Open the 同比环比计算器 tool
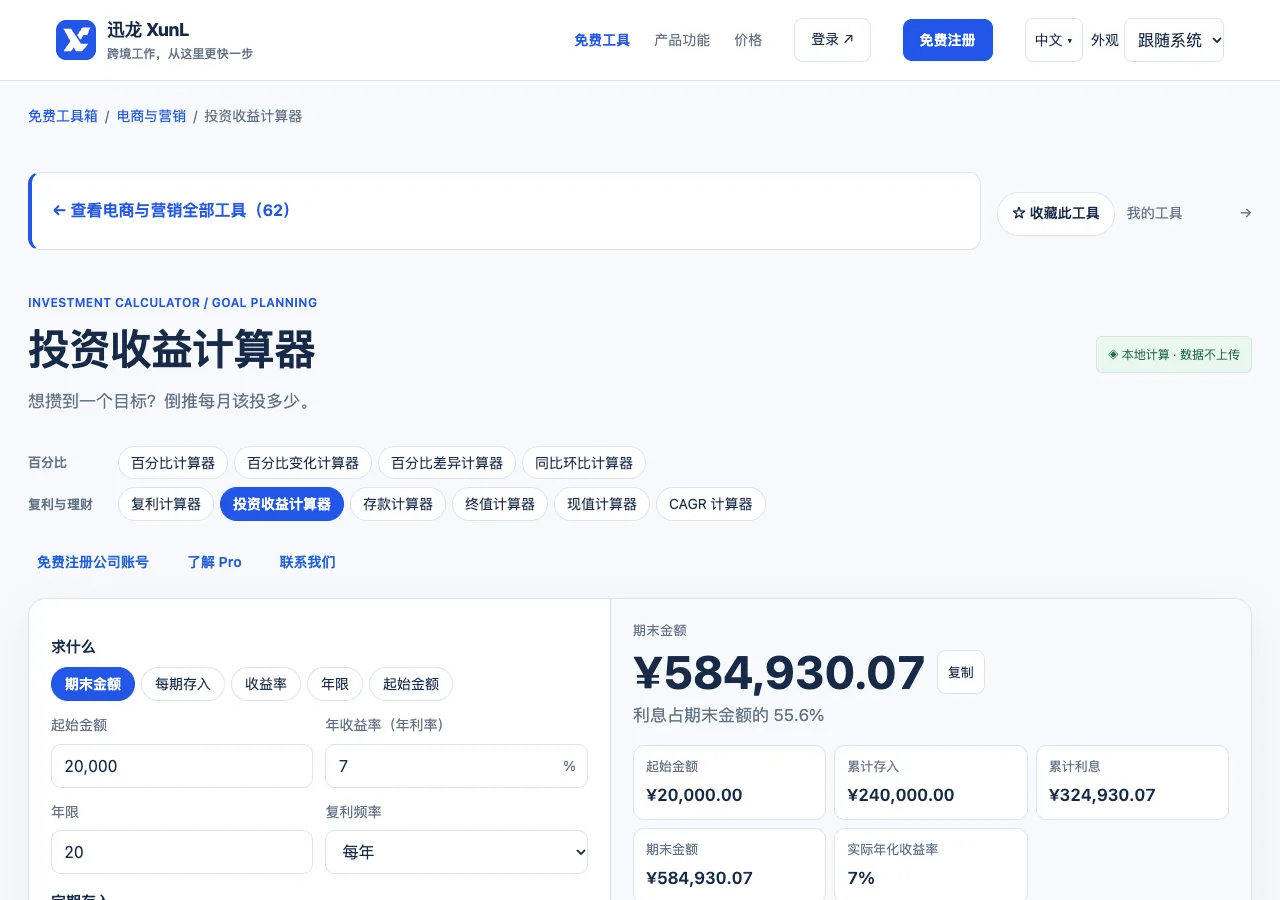This screenshot has width=1280, height=900. [584, 463]
